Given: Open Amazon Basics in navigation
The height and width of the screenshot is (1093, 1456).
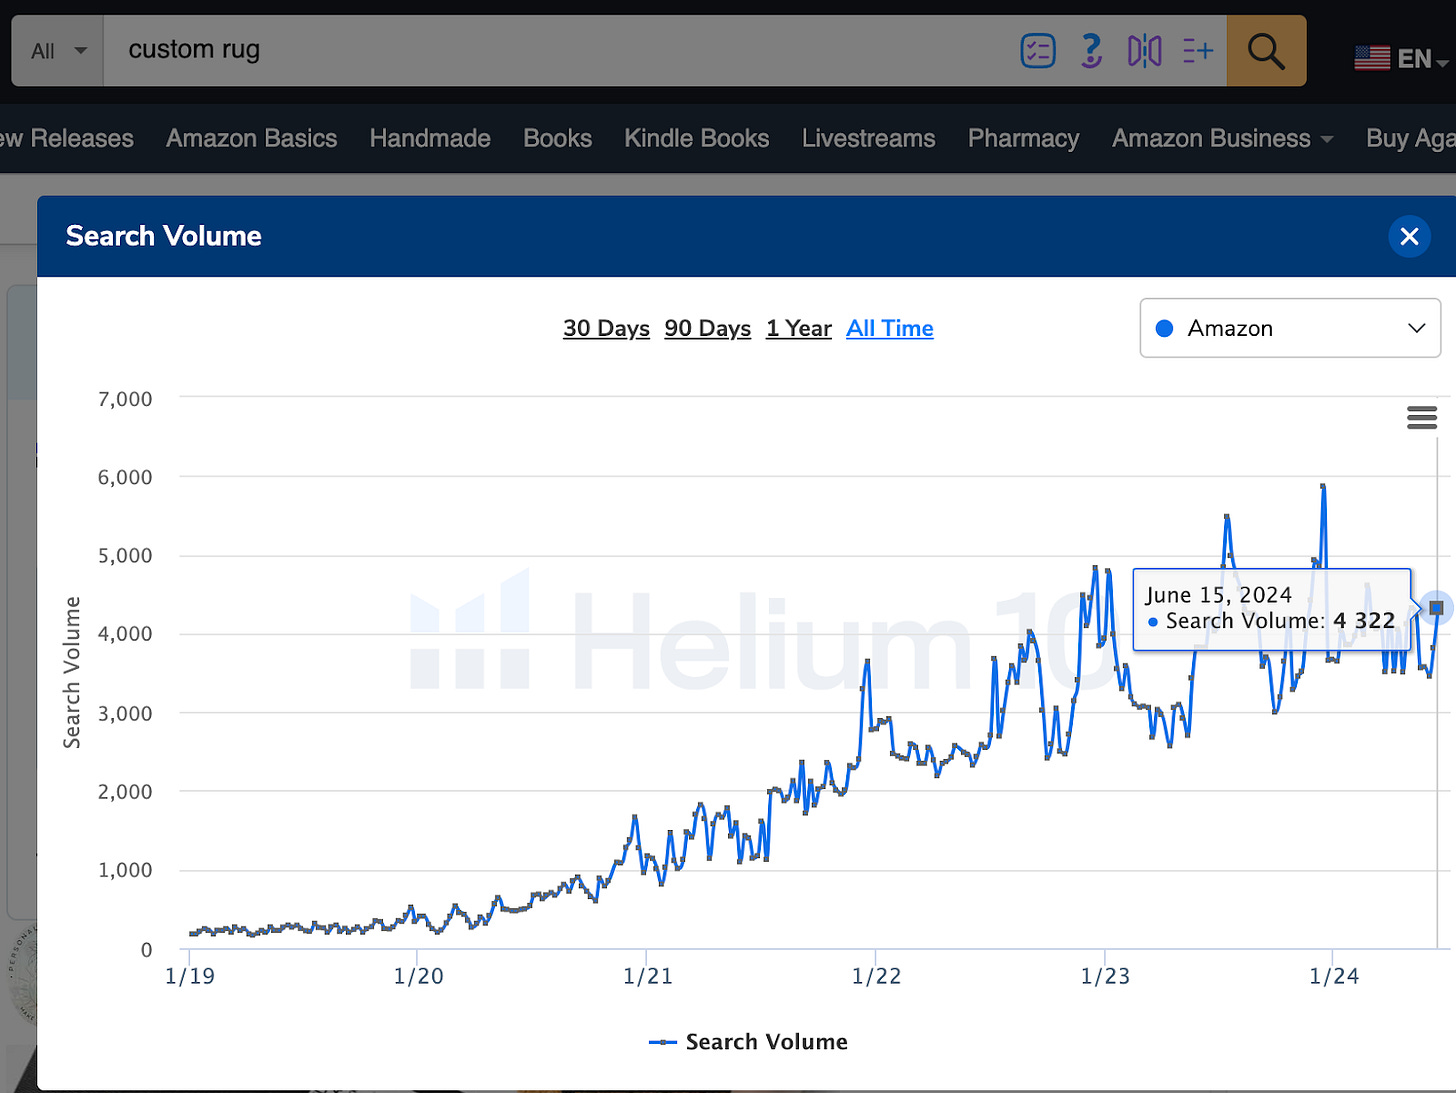Looking at the screenshot, I should coord(251,138).
